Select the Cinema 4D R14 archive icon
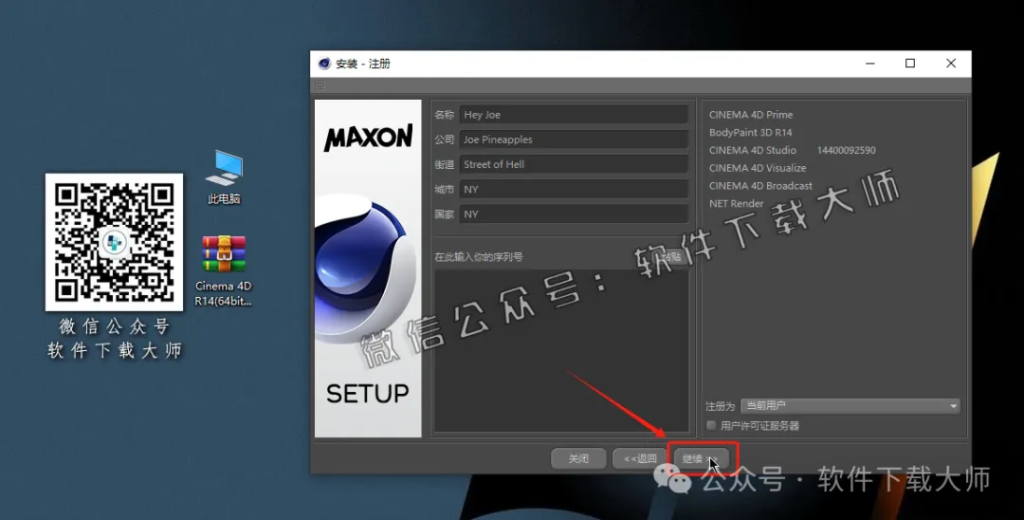 coord(223,270)
